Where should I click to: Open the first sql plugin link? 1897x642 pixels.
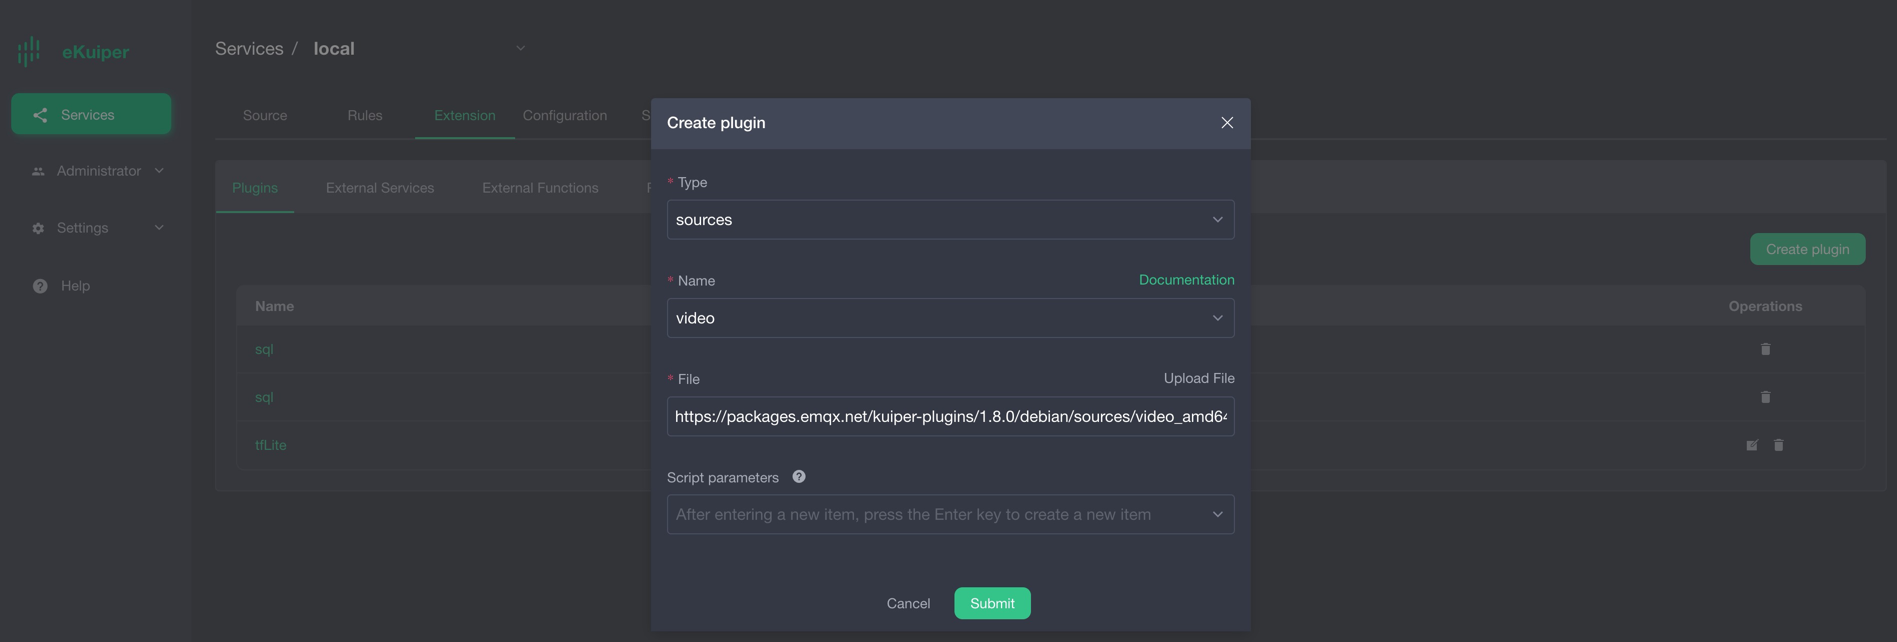pos(264,349)
